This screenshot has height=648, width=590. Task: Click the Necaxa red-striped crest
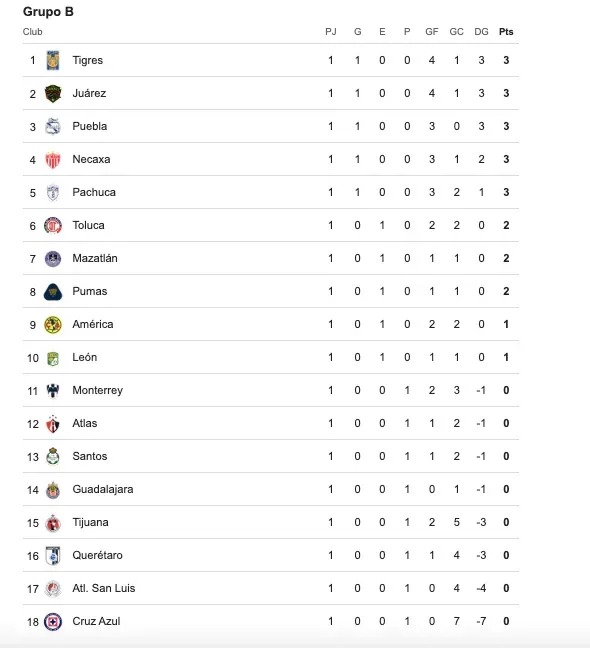(53, 160)
